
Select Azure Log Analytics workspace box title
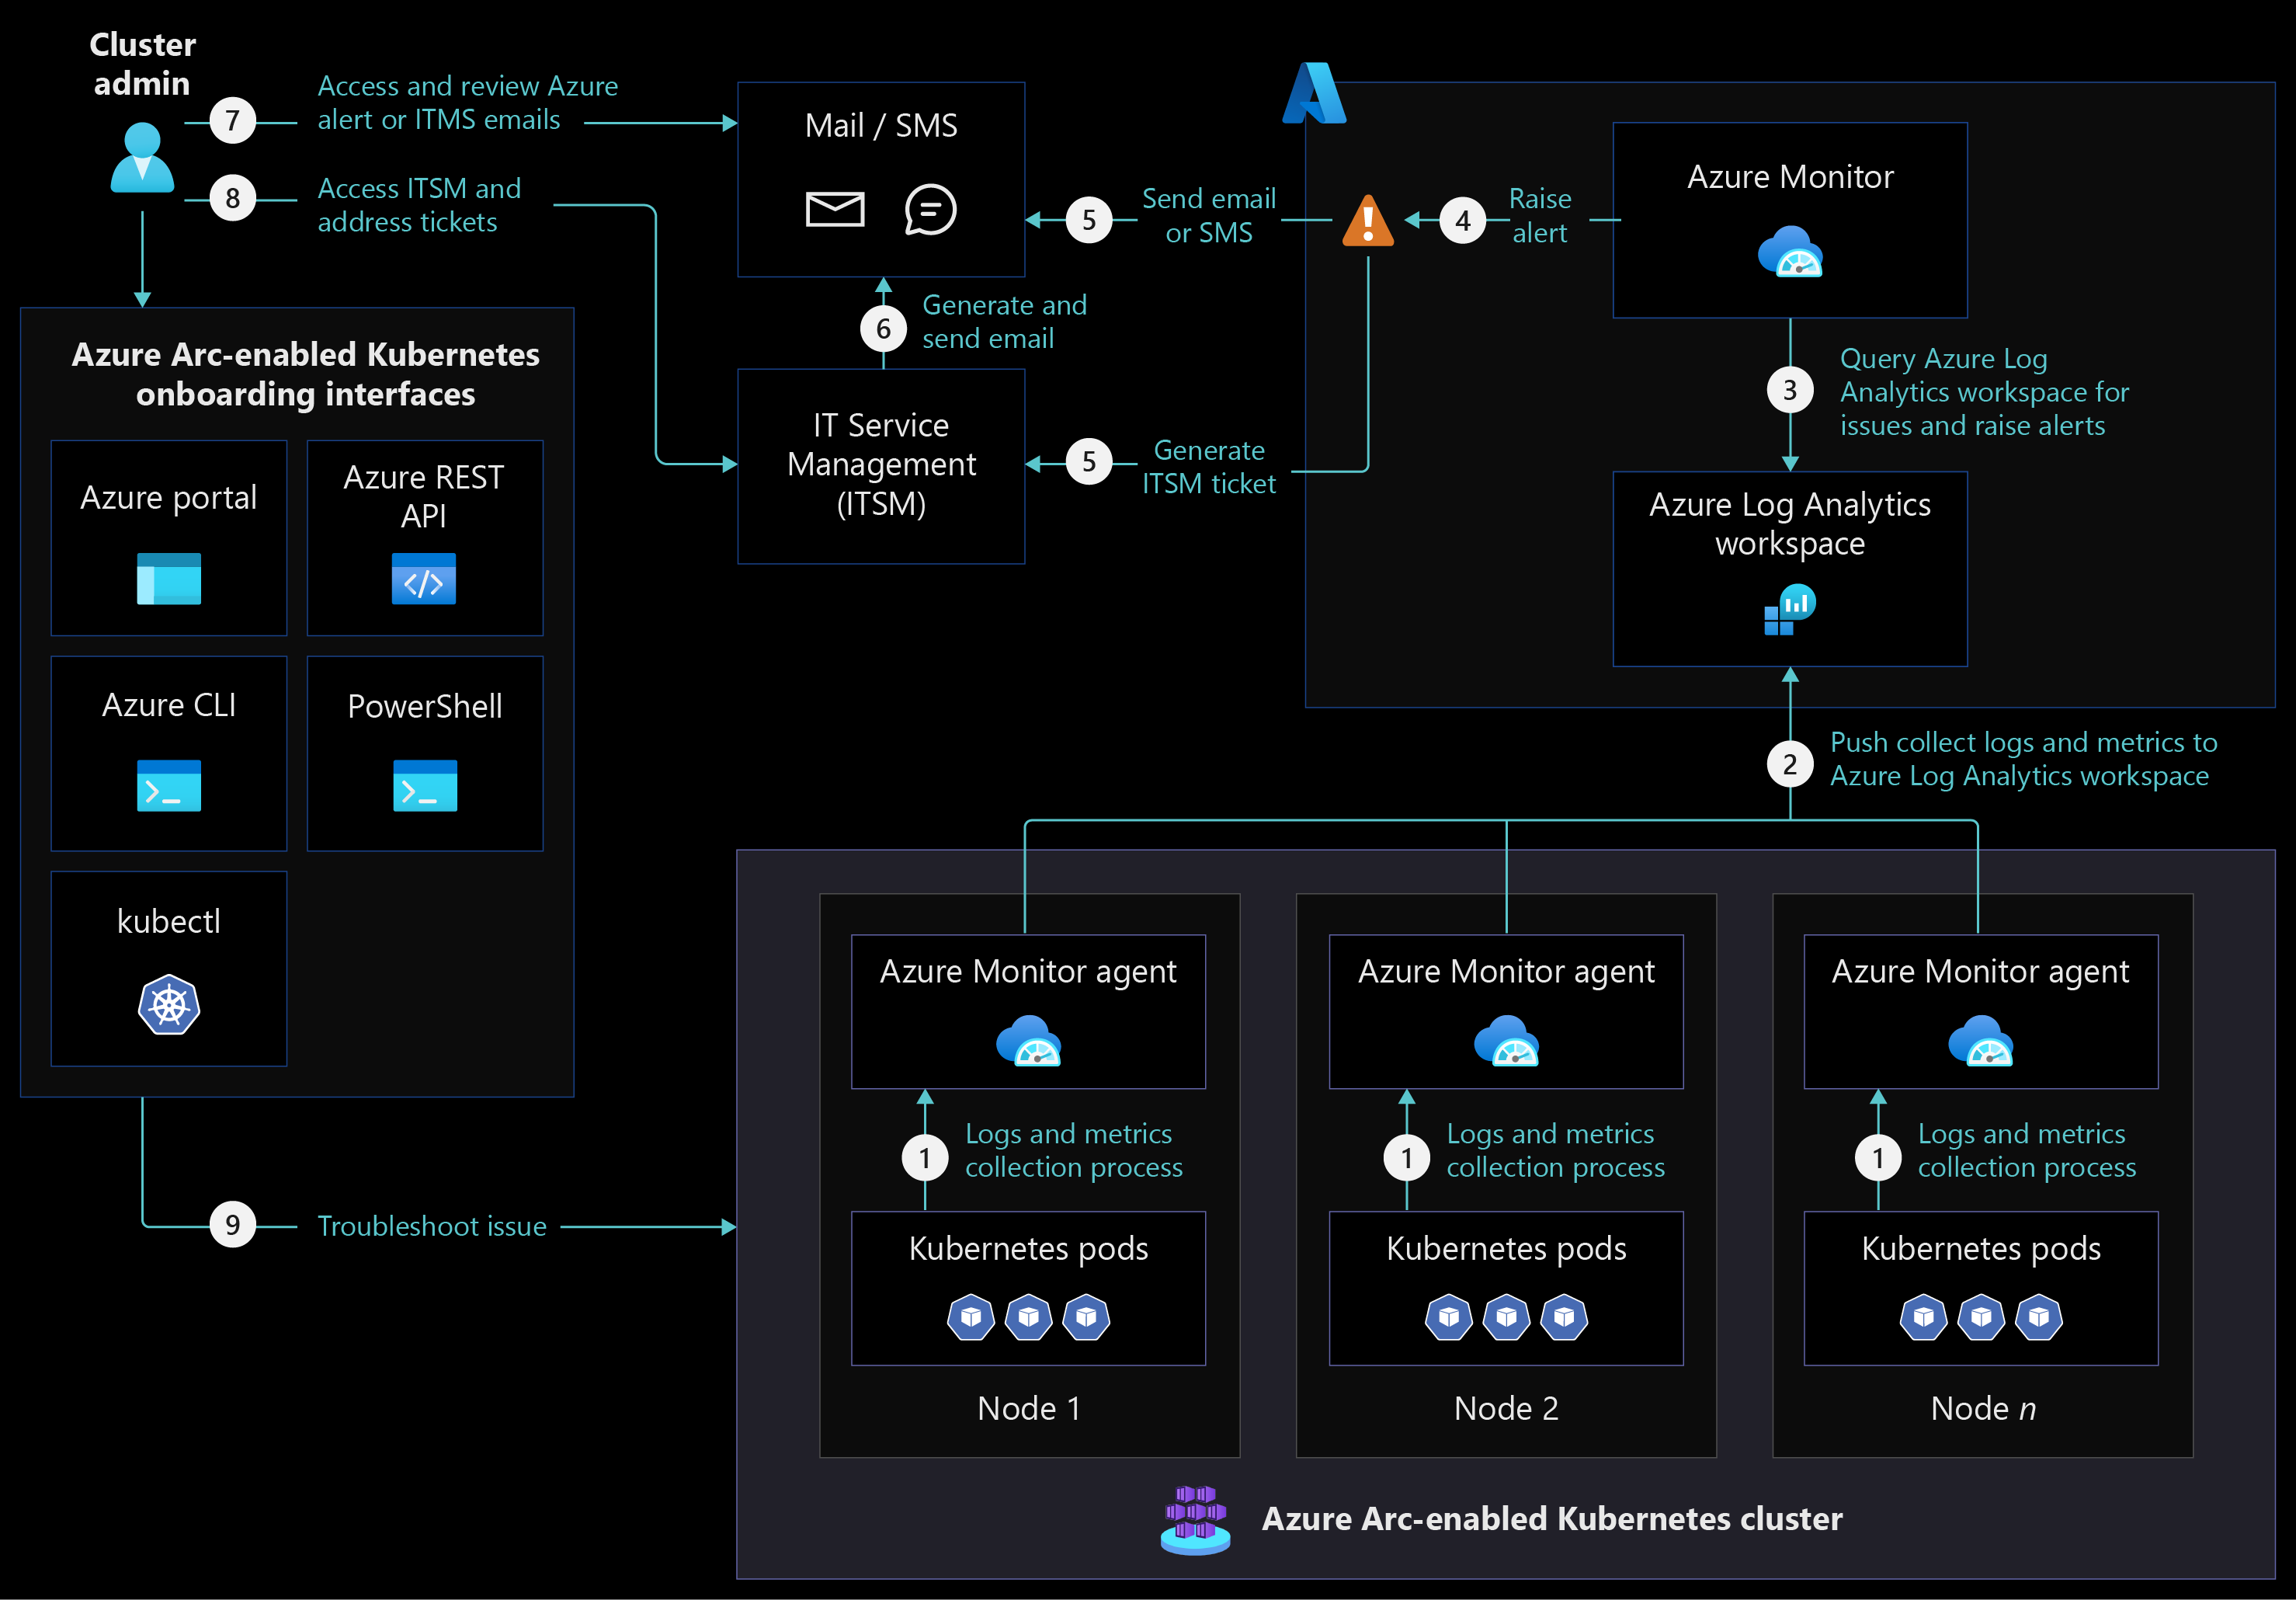[x=1790, y=524]
